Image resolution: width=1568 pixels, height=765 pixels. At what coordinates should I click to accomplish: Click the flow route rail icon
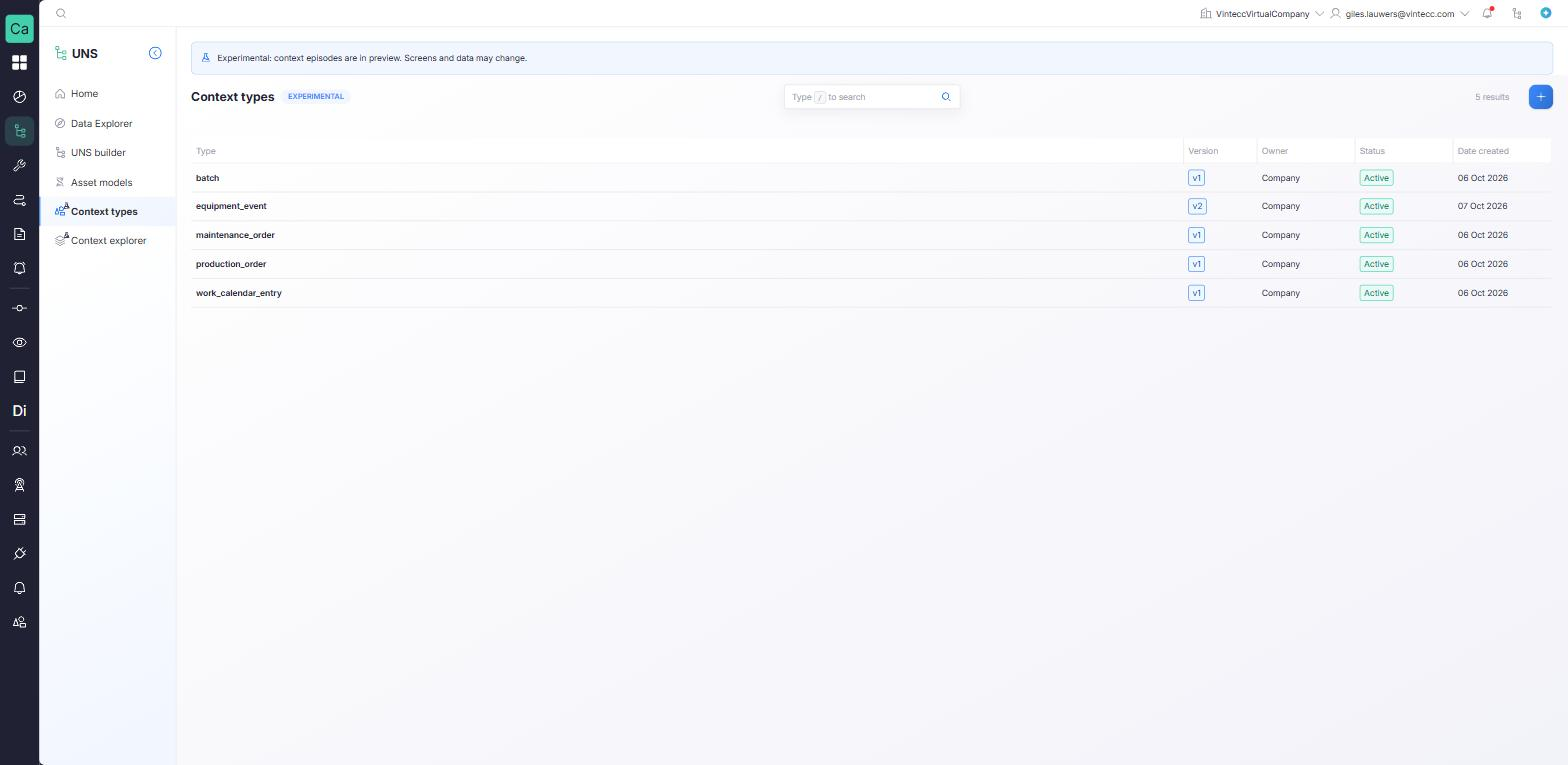pos(19,200)
